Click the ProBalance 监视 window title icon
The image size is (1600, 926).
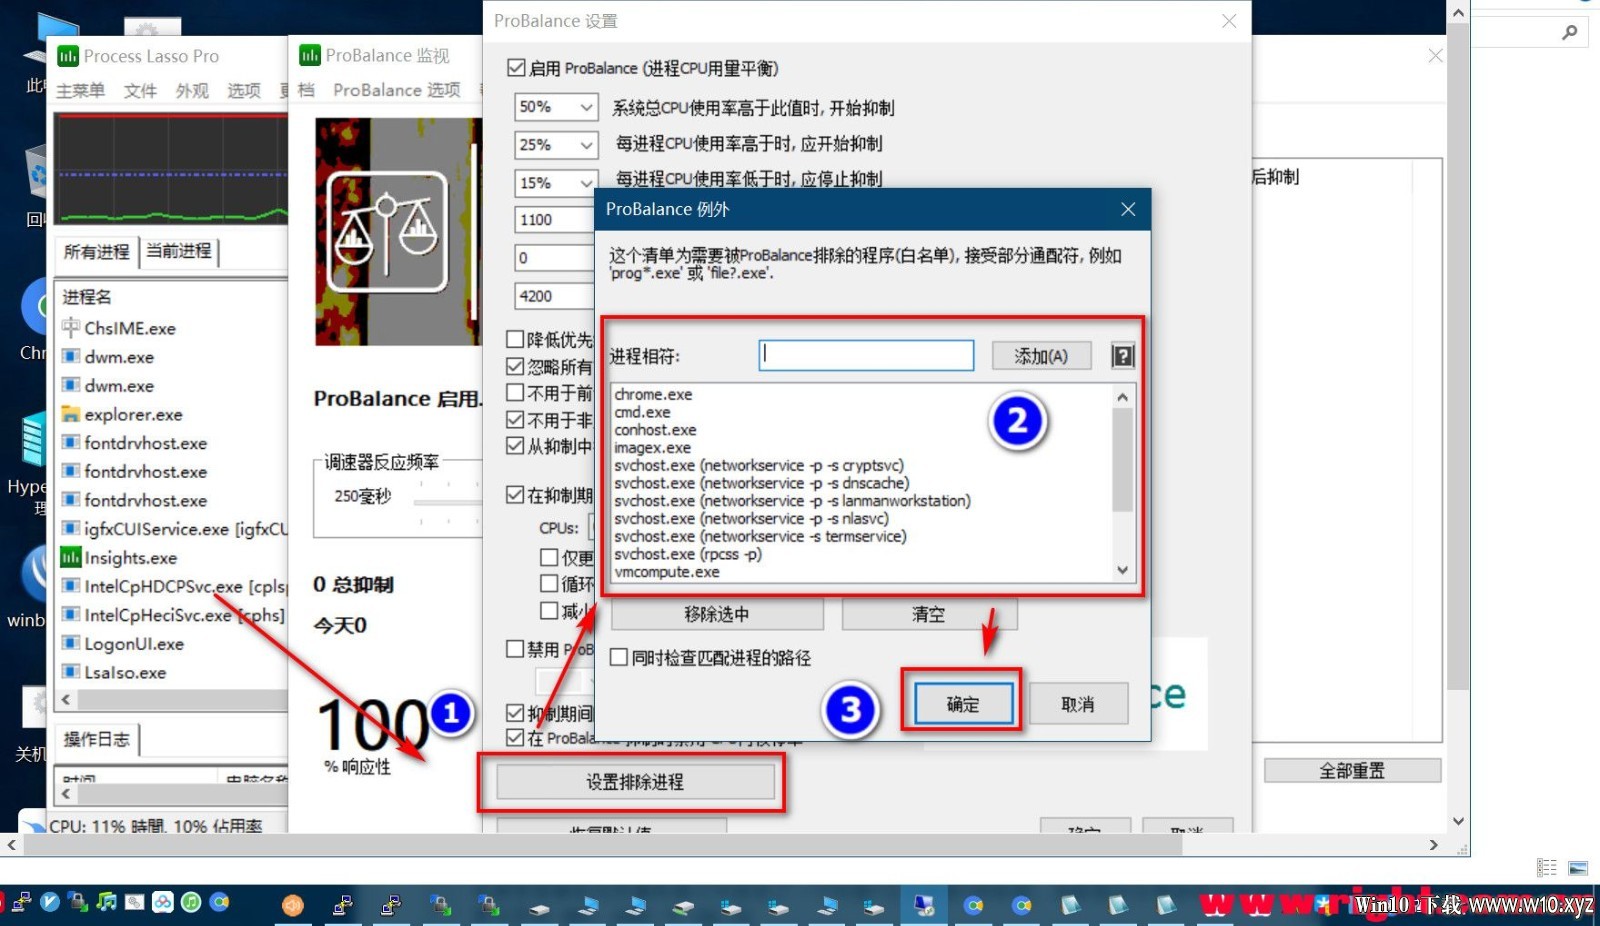310,55
